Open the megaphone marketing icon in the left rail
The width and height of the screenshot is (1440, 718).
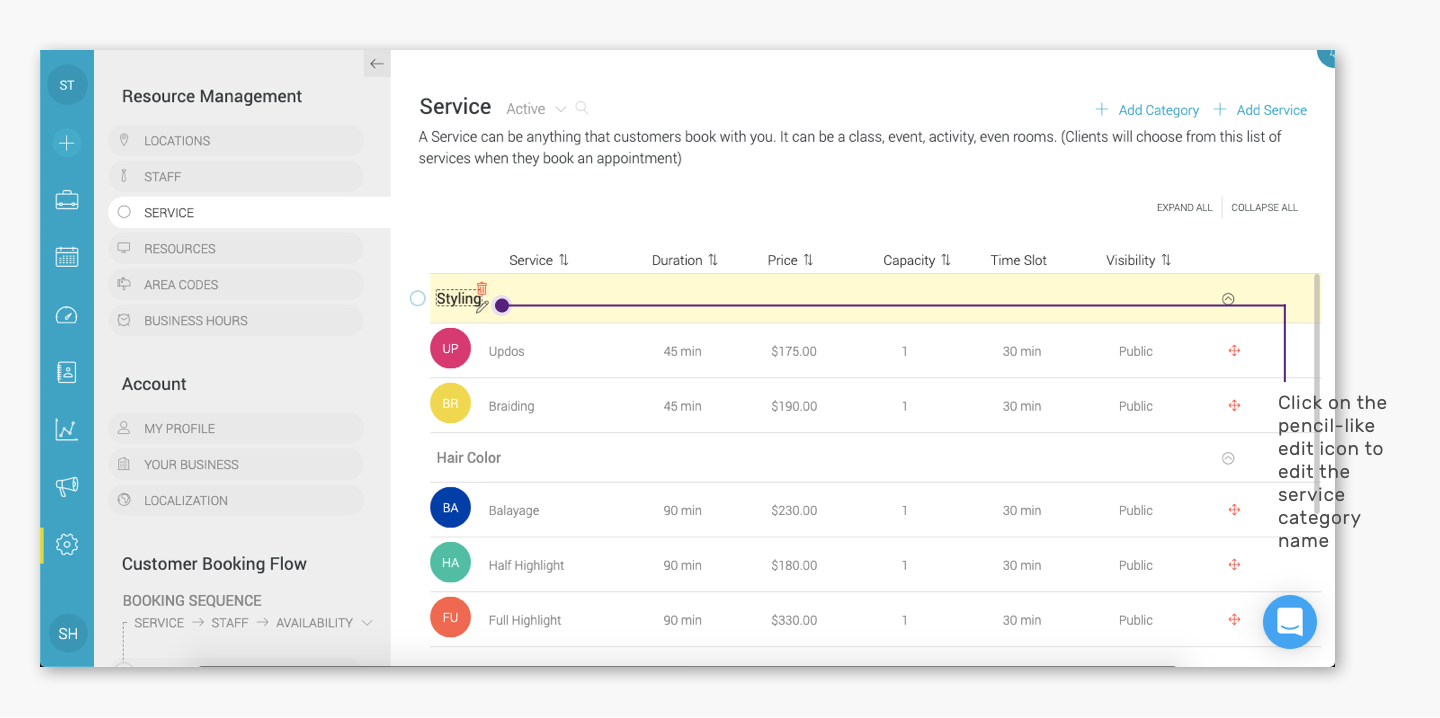[67, 487]
